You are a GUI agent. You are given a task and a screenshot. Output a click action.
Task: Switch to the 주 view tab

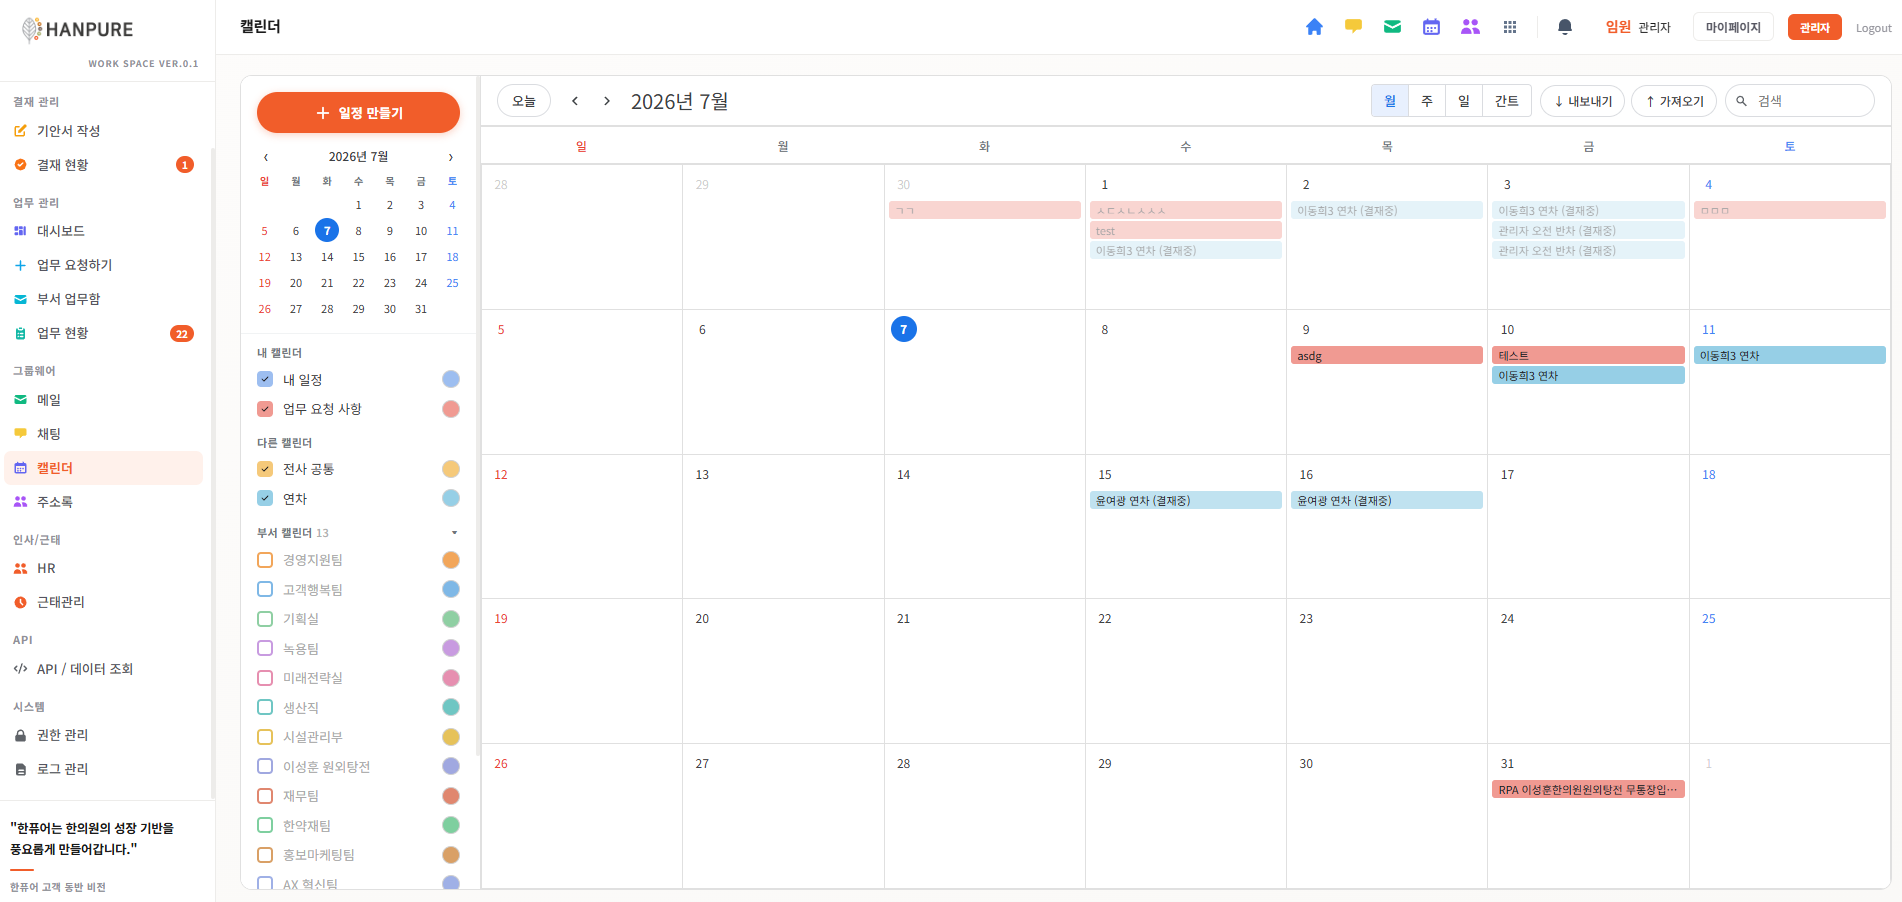click(1427, 101)
